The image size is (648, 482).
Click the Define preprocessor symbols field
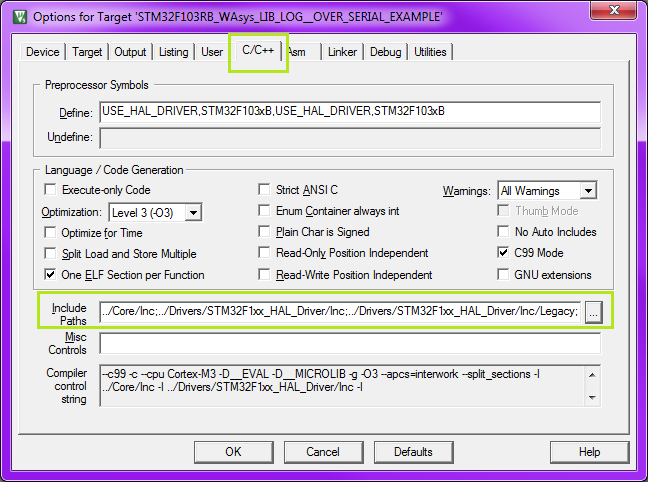coord(350,112)
